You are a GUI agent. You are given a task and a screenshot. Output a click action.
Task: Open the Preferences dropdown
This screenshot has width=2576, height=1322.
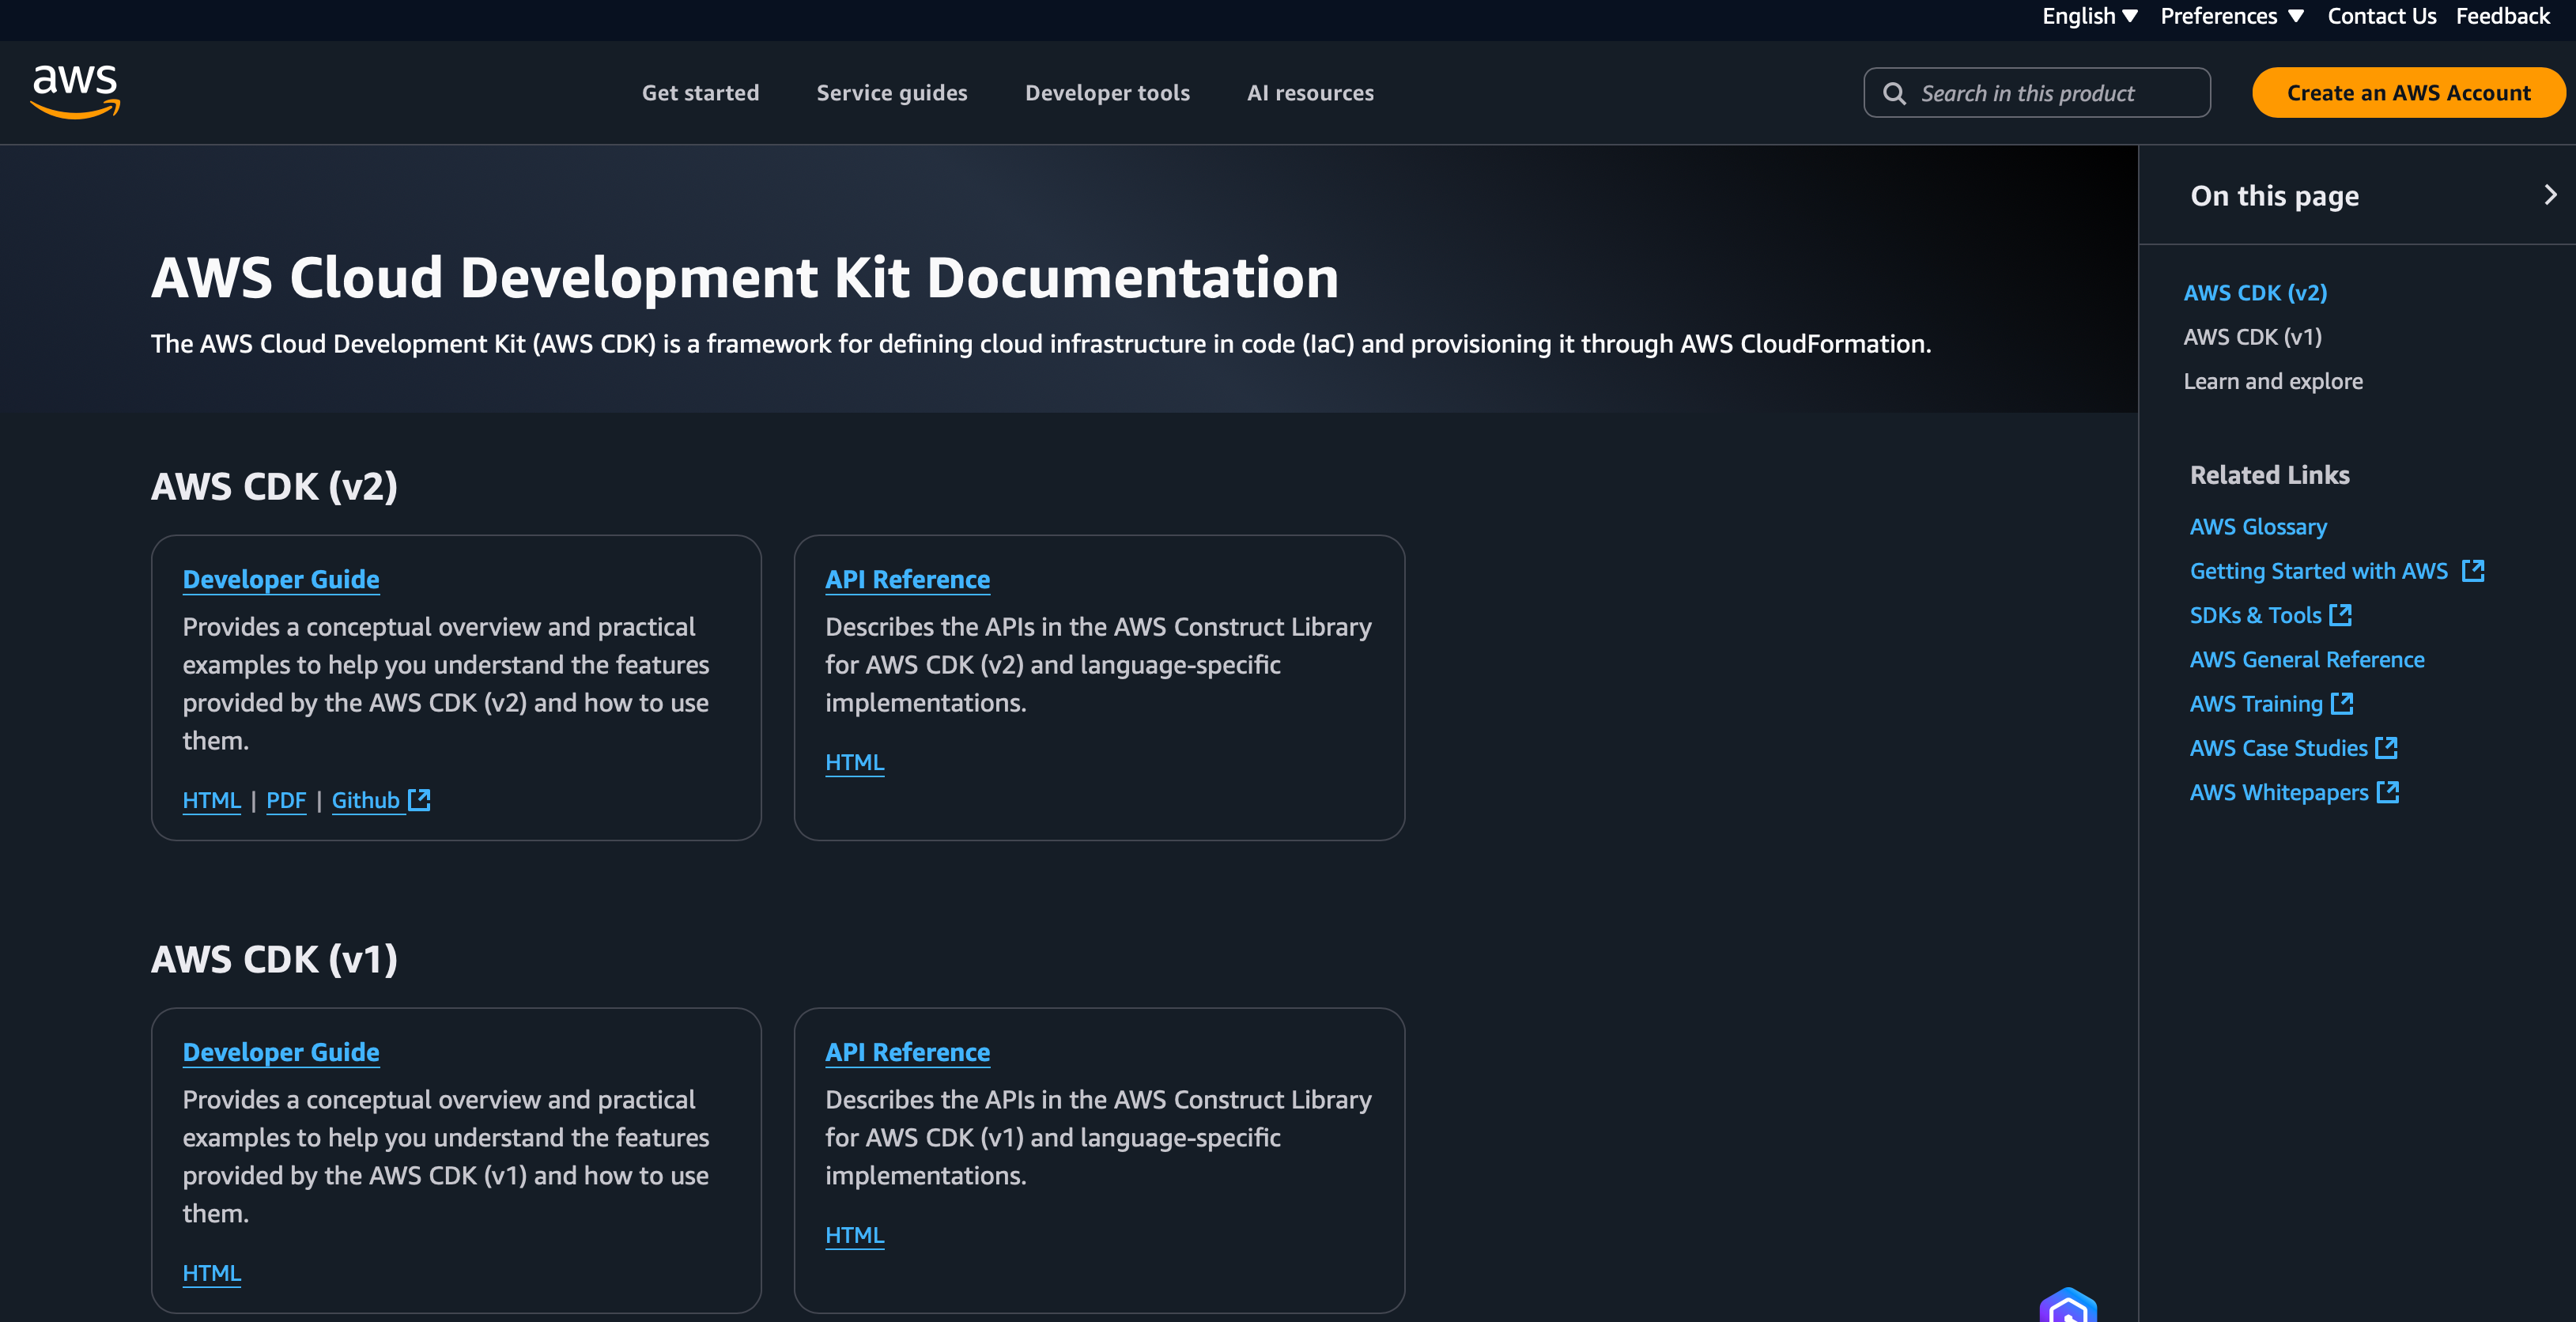point(2232,16)
